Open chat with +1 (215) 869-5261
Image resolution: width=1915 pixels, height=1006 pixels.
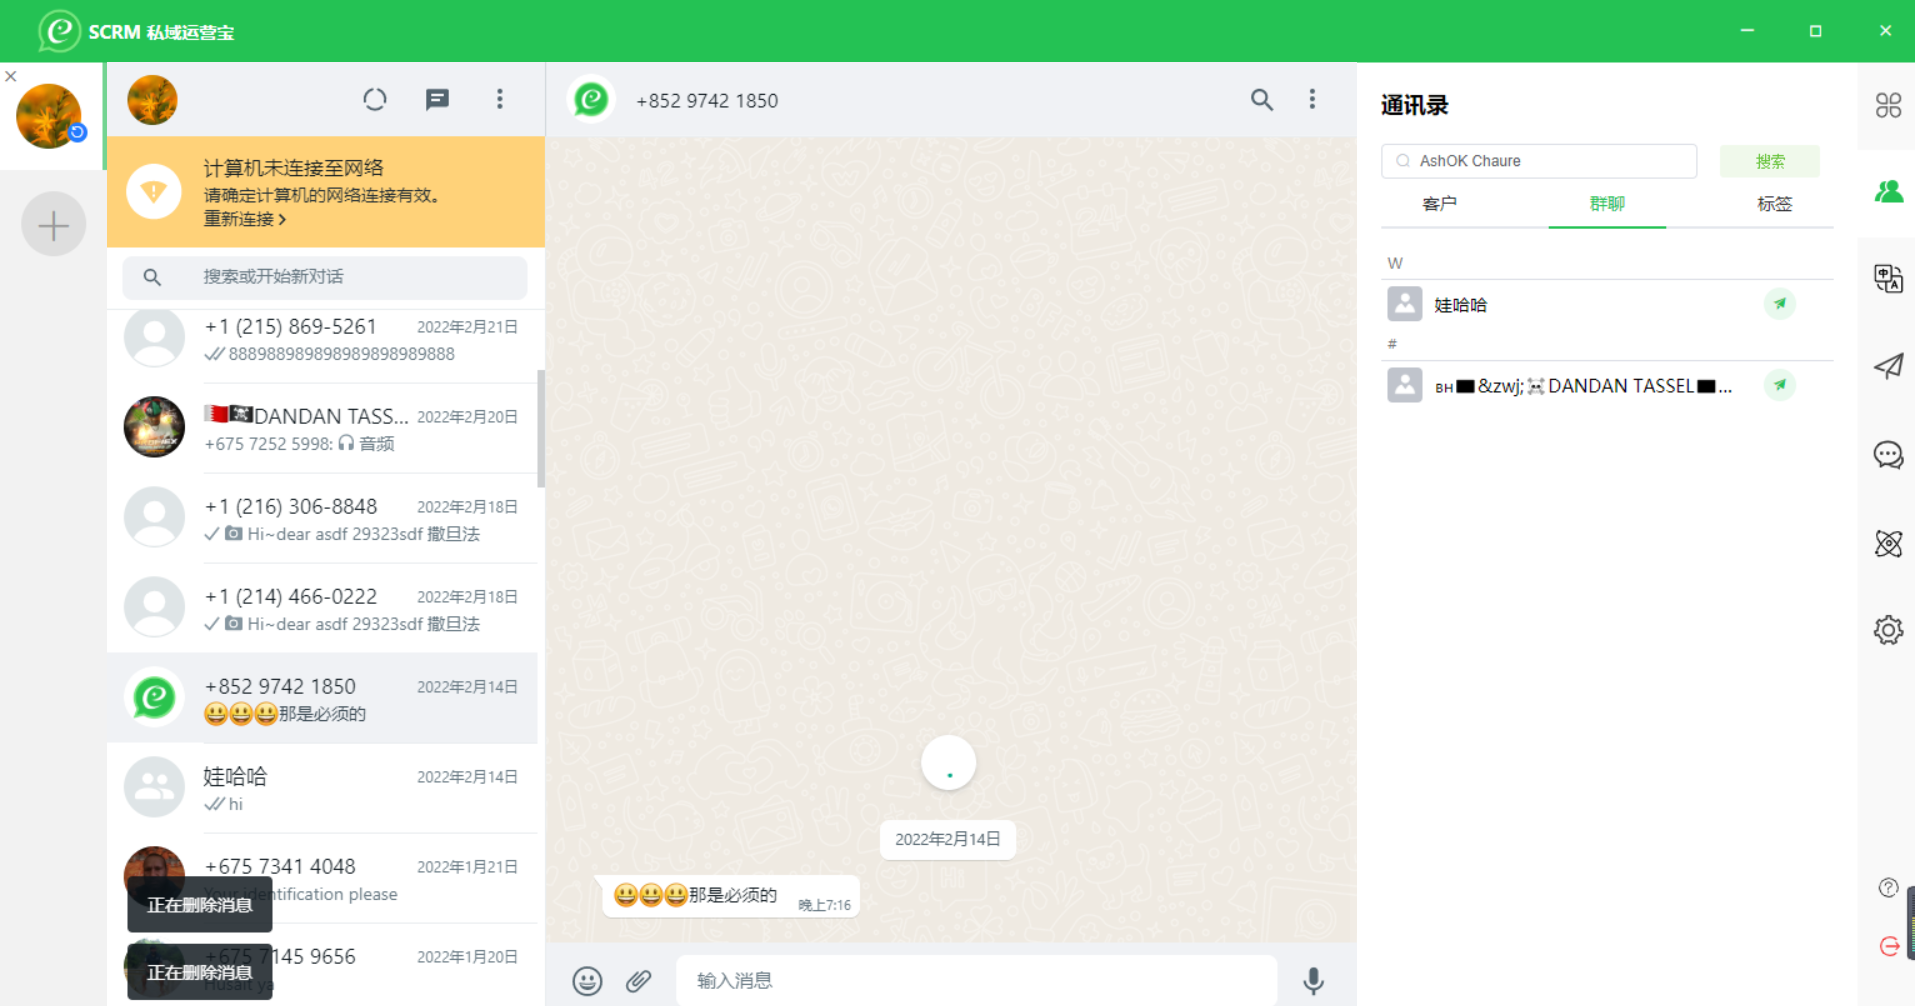click(x=322, y=340)
